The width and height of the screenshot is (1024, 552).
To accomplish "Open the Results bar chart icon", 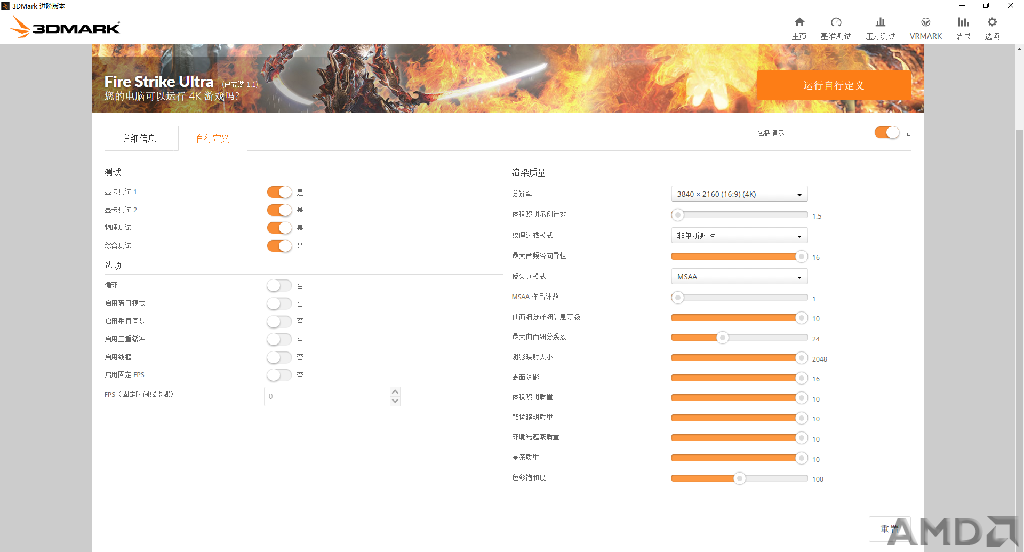I will (963, 28).
